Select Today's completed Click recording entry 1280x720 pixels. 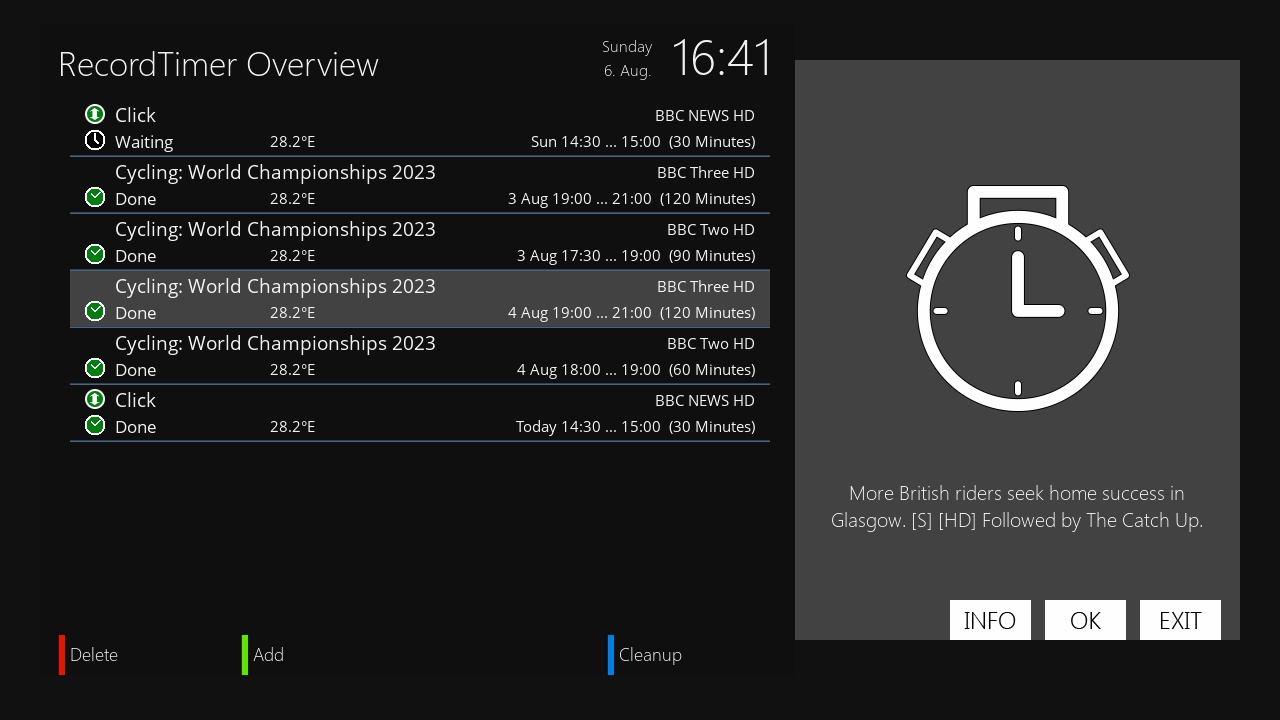pyautogui.click(x=420, y=412)
